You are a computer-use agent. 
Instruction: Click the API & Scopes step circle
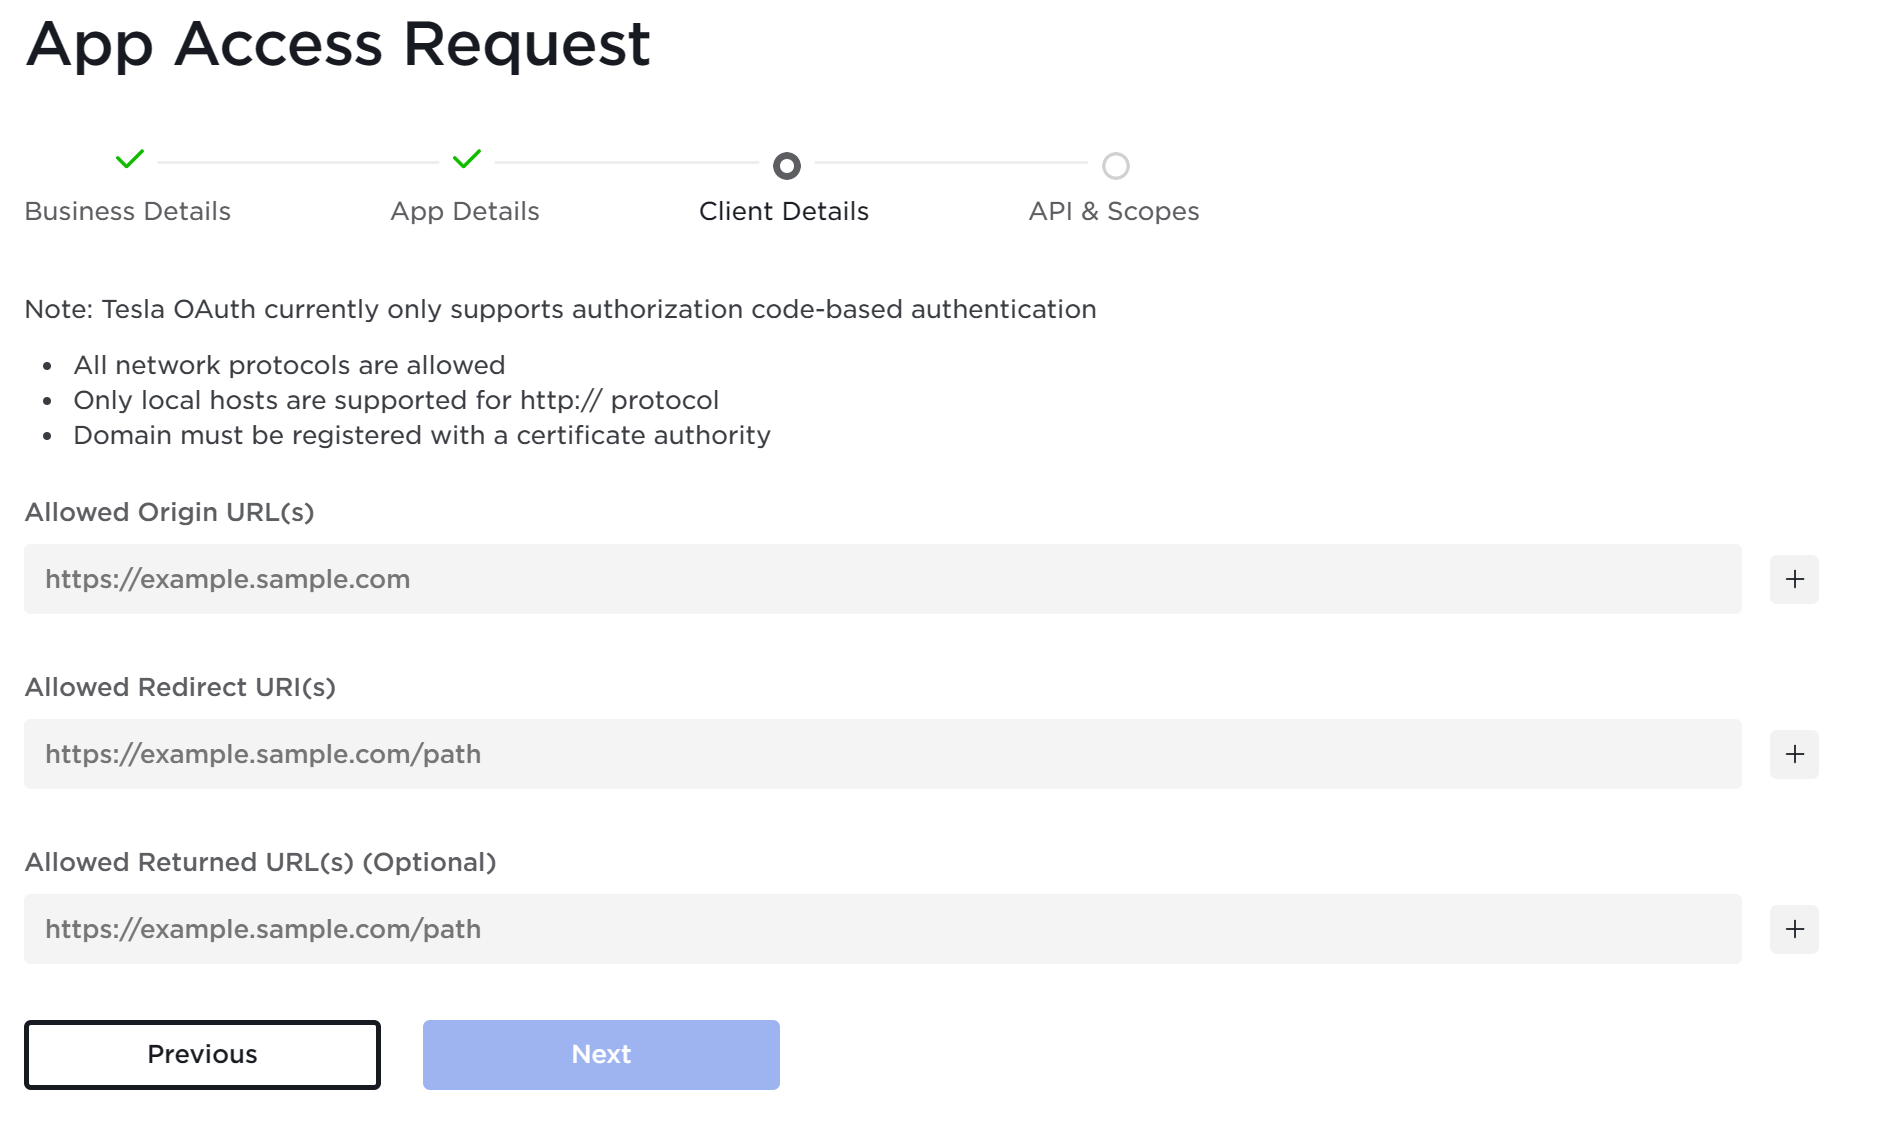1115,166
